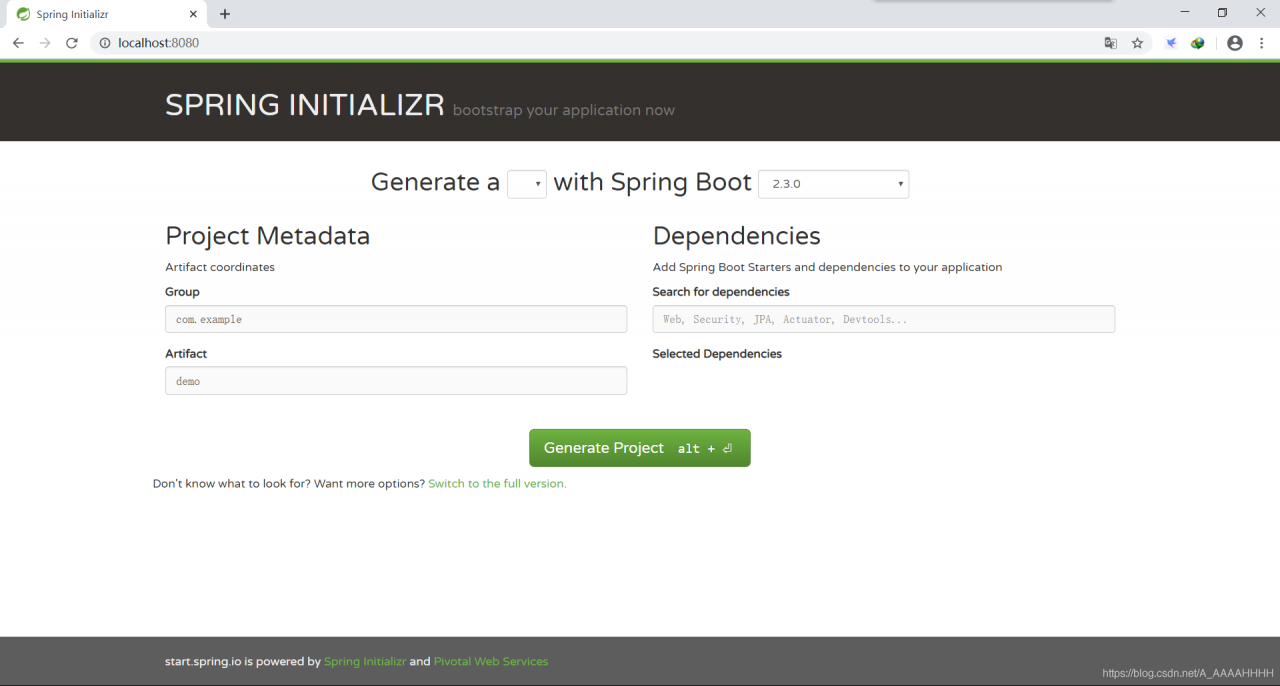
Task: Open the Pivotal Web Services footer link
Action: (491, 662)
